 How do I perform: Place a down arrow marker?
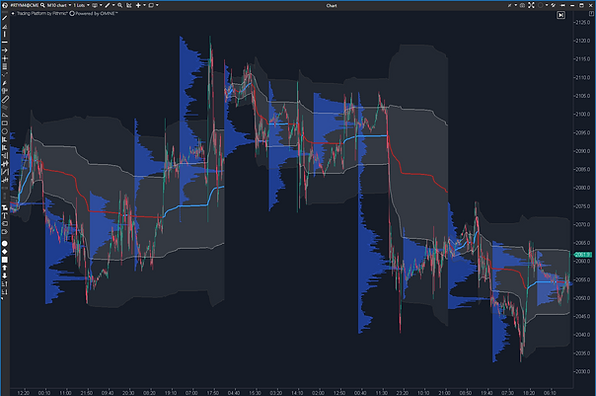5,276
